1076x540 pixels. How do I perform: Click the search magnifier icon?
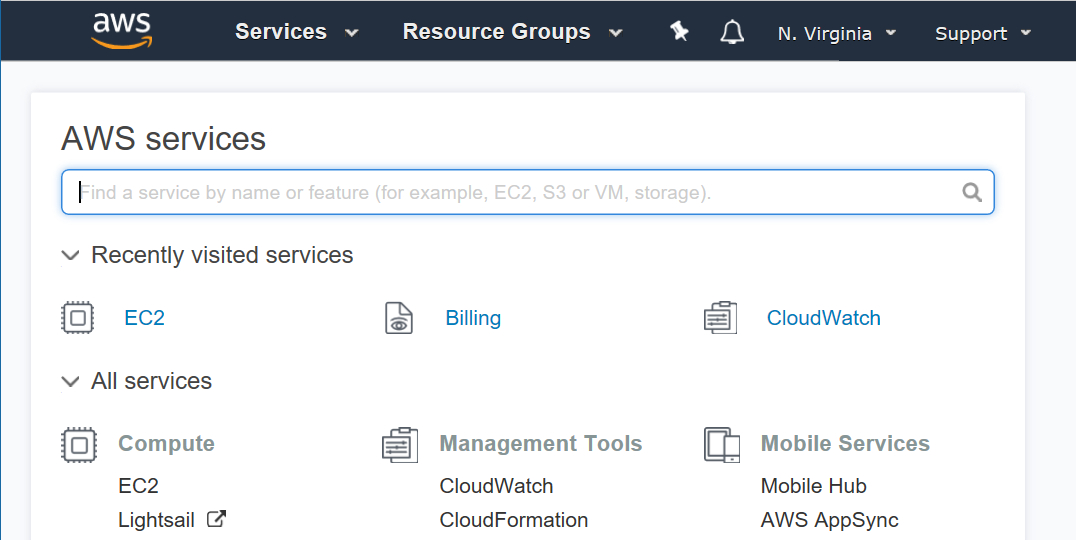[x=972, y=192]
